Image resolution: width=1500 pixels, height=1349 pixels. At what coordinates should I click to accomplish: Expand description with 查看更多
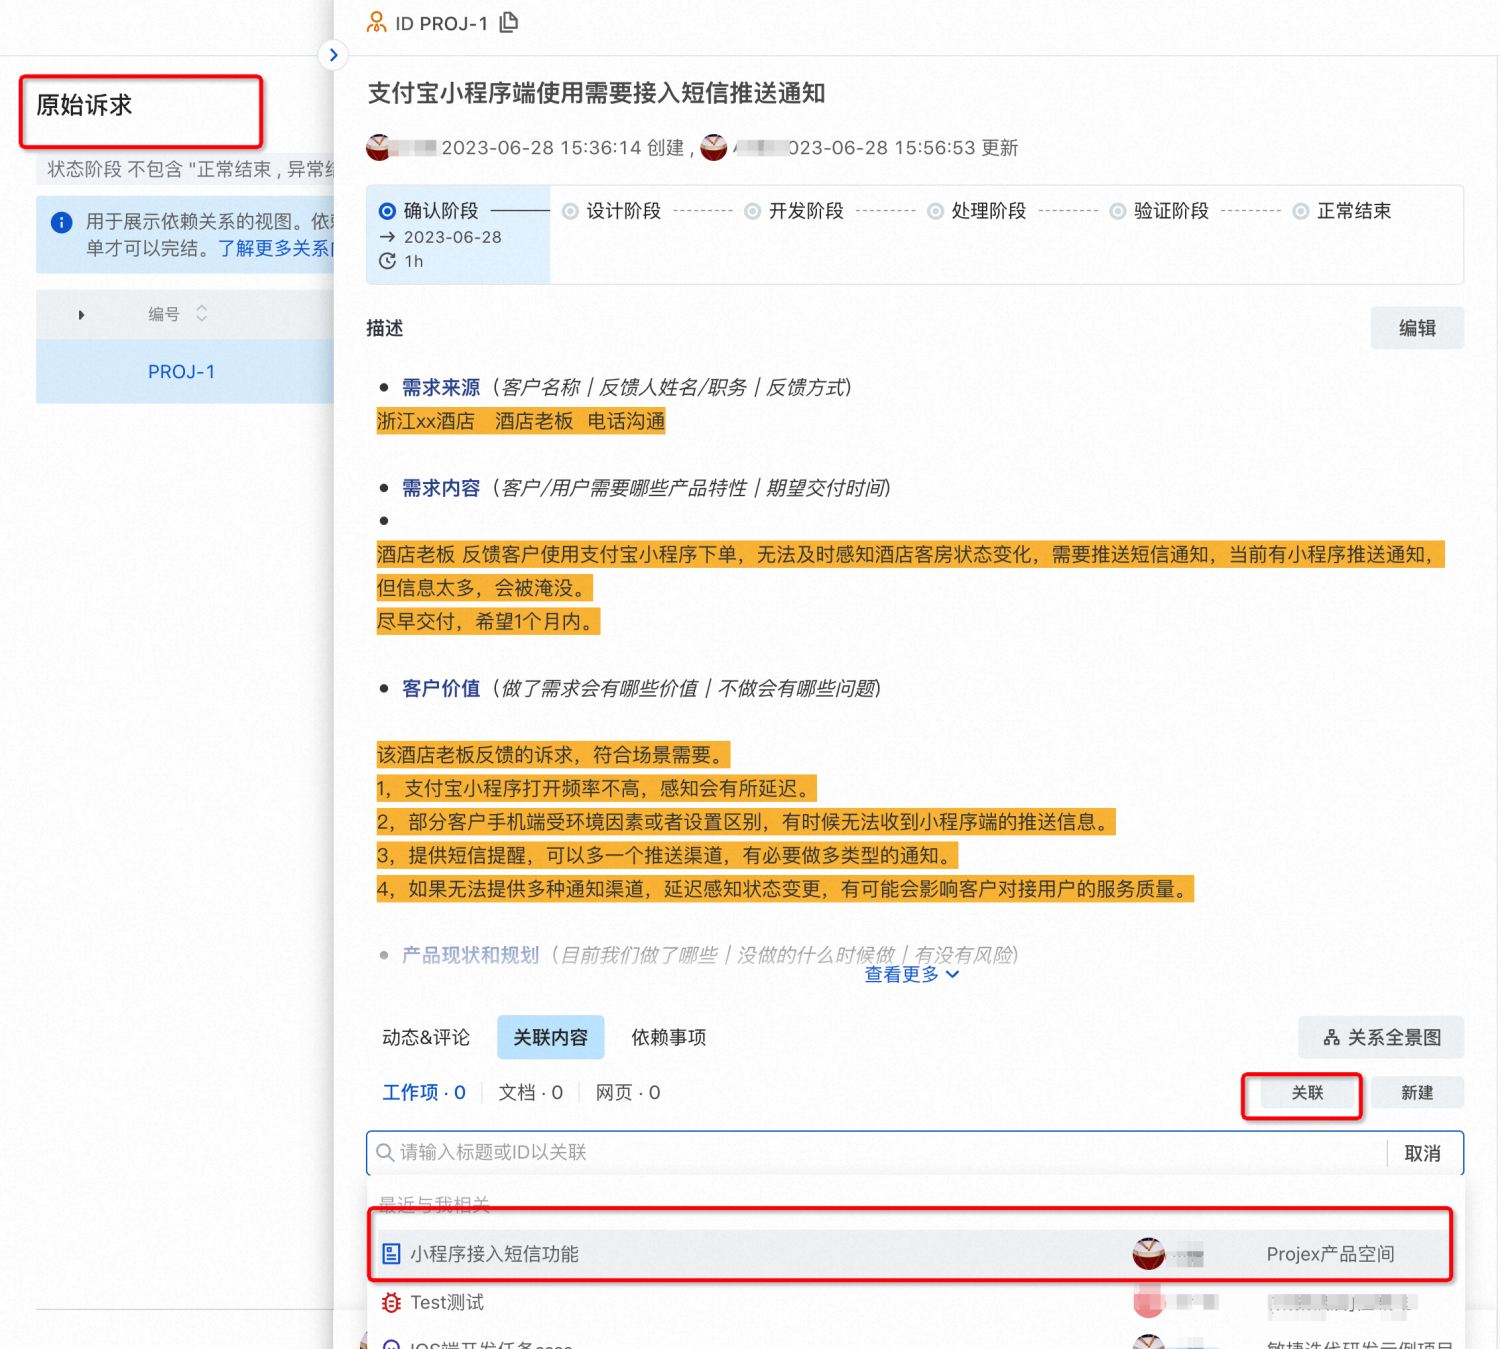(912, 975)
